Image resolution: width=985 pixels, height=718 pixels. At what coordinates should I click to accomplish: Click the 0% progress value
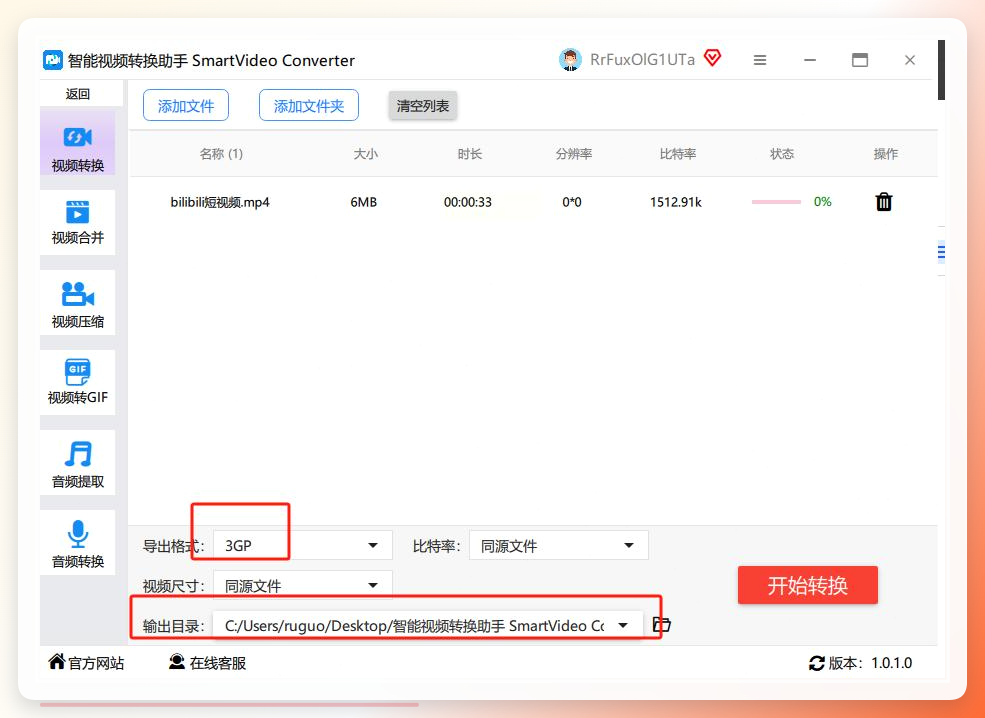click(822, 202)
